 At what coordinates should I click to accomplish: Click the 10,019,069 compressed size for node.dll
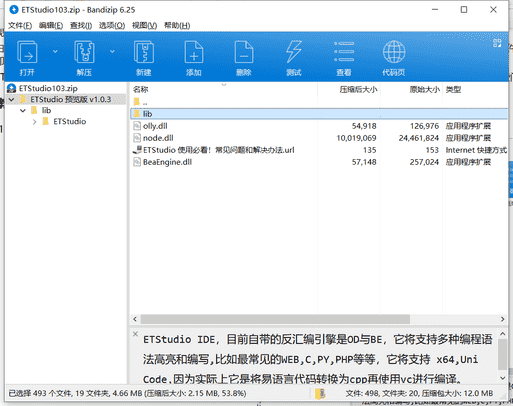pyautogui.click(x=356, y=138)
